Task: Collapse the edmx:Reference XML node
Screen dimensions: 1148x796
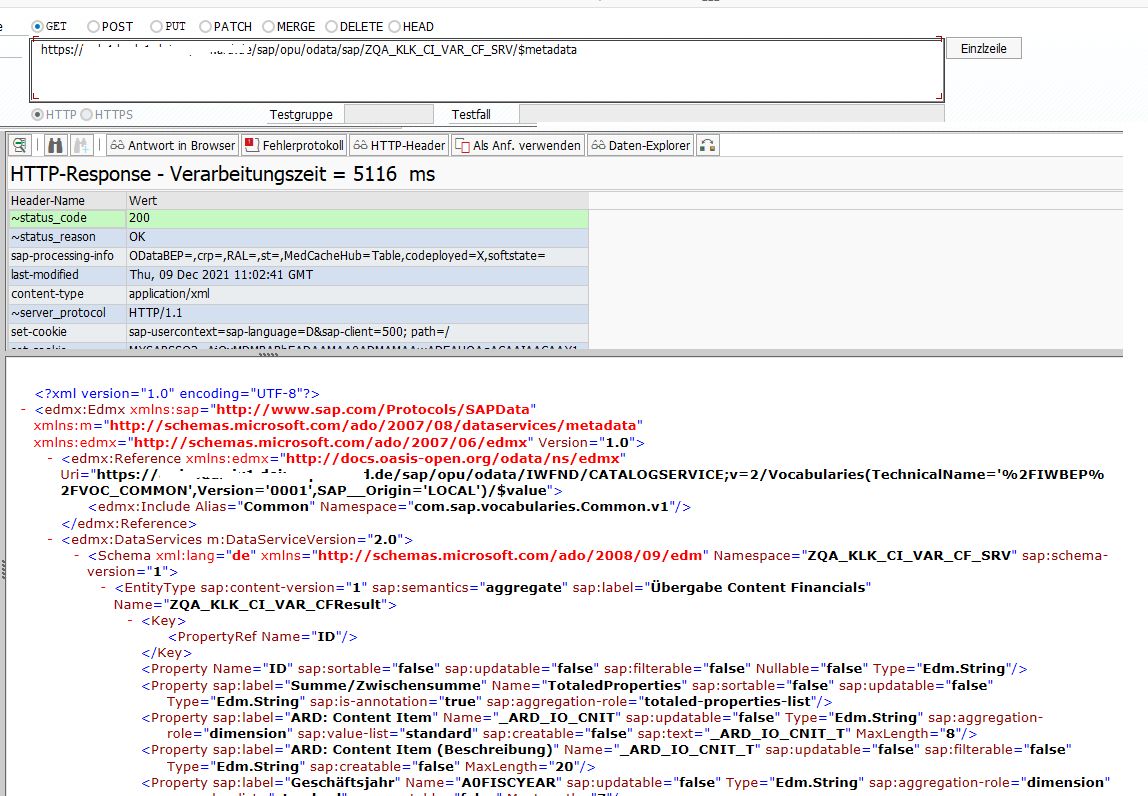Action: click(51, 458)
